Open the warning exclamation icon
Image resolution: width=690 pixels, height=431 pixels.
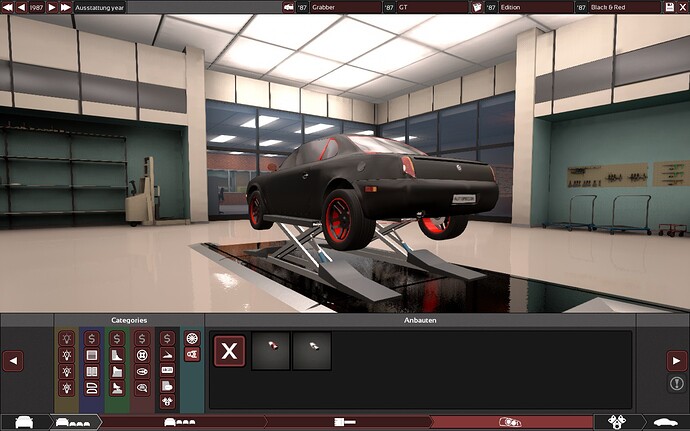(677, 384)
